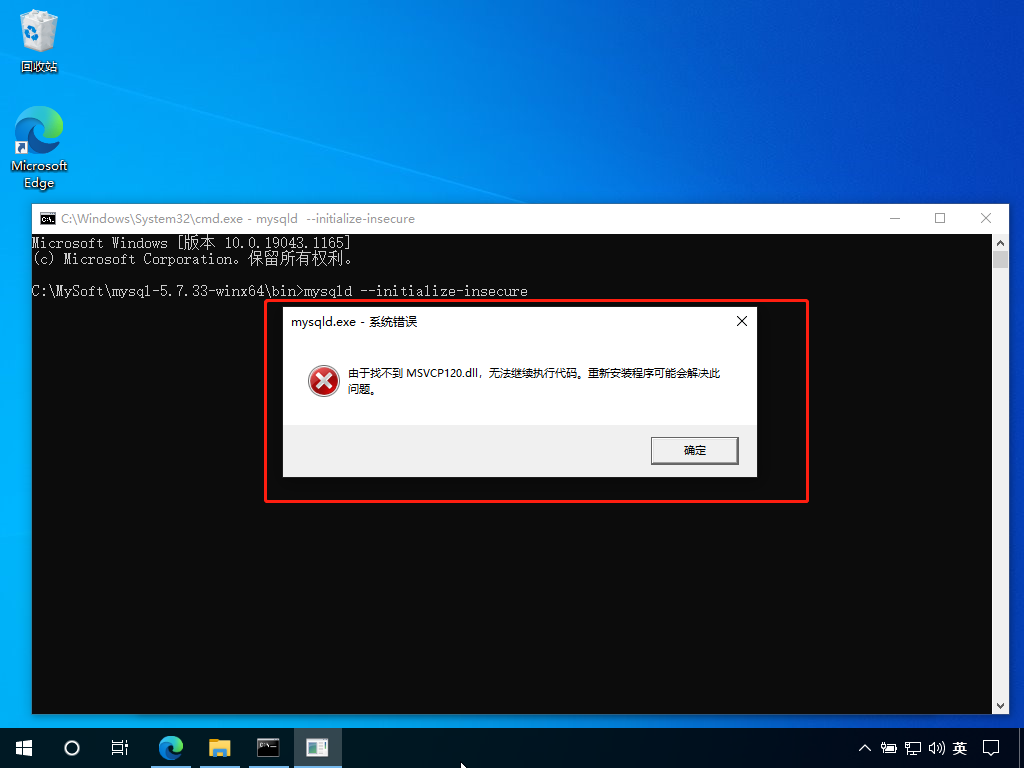Open Cortana search on the taskbar
The width and height of the screenshot is (1024, 768).
point(71,747)
